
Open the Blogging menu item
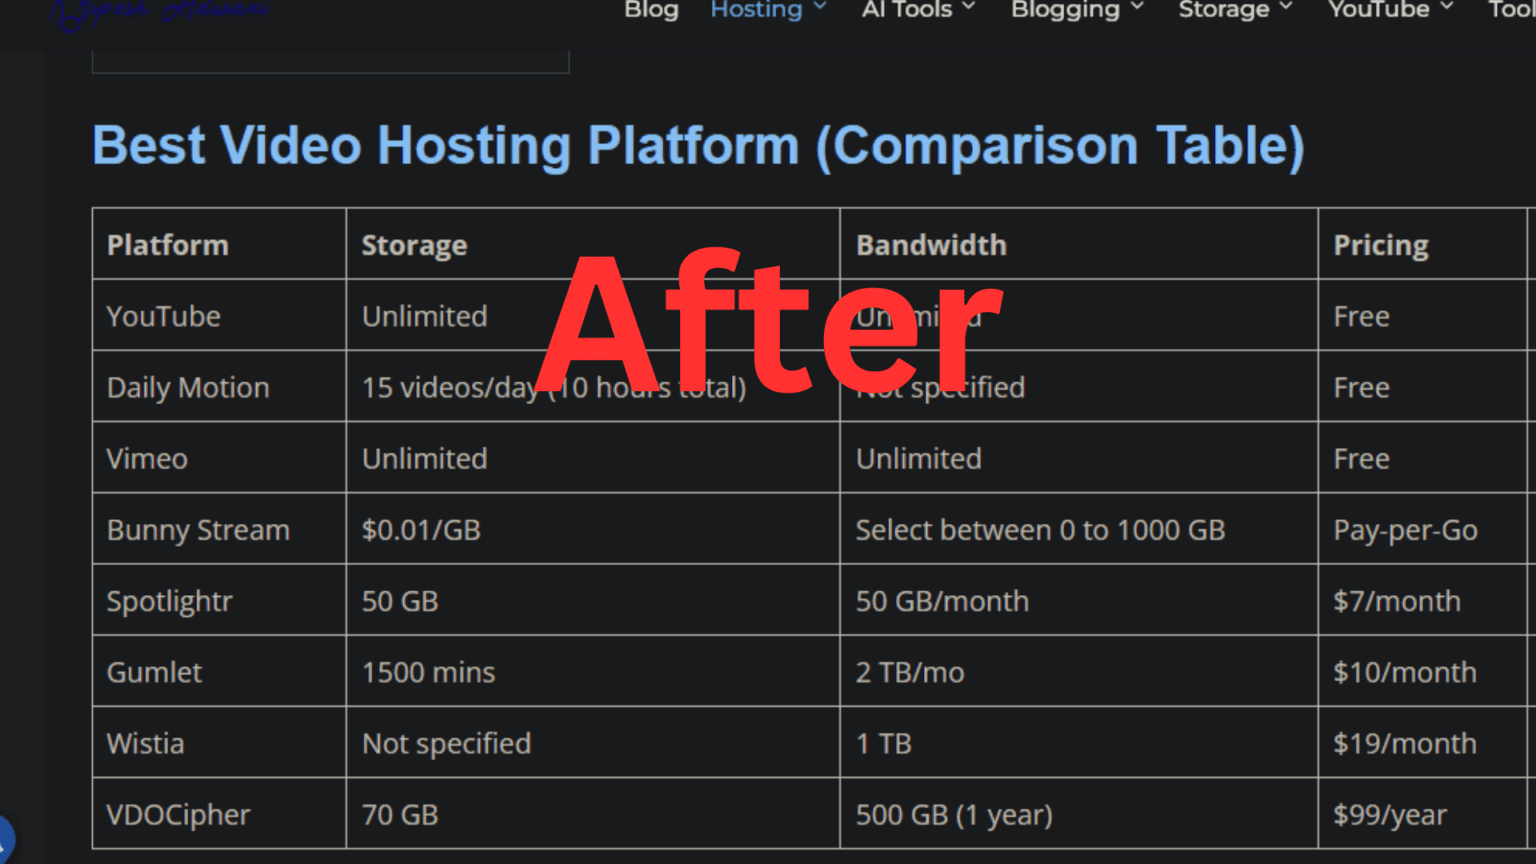click(x=1065, y=10)
